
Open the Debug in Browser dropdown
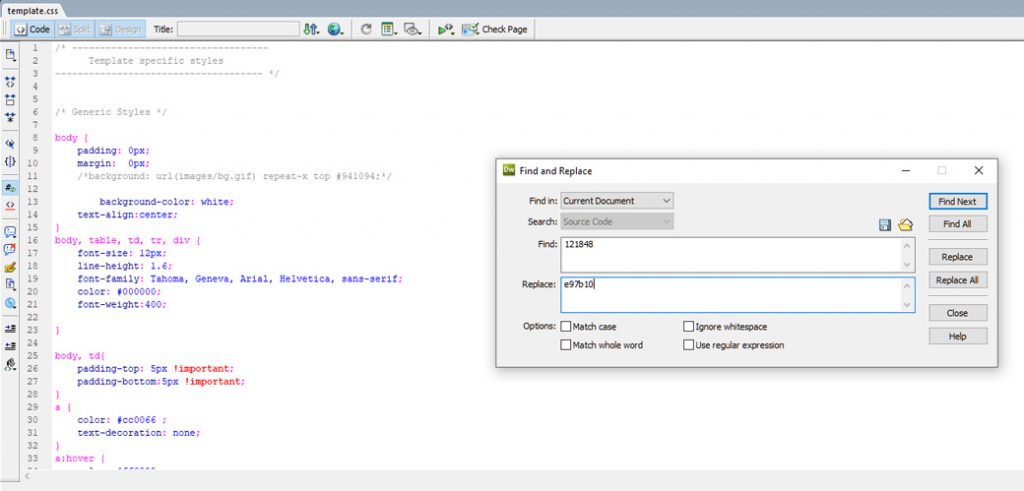(x=446, y=29)
